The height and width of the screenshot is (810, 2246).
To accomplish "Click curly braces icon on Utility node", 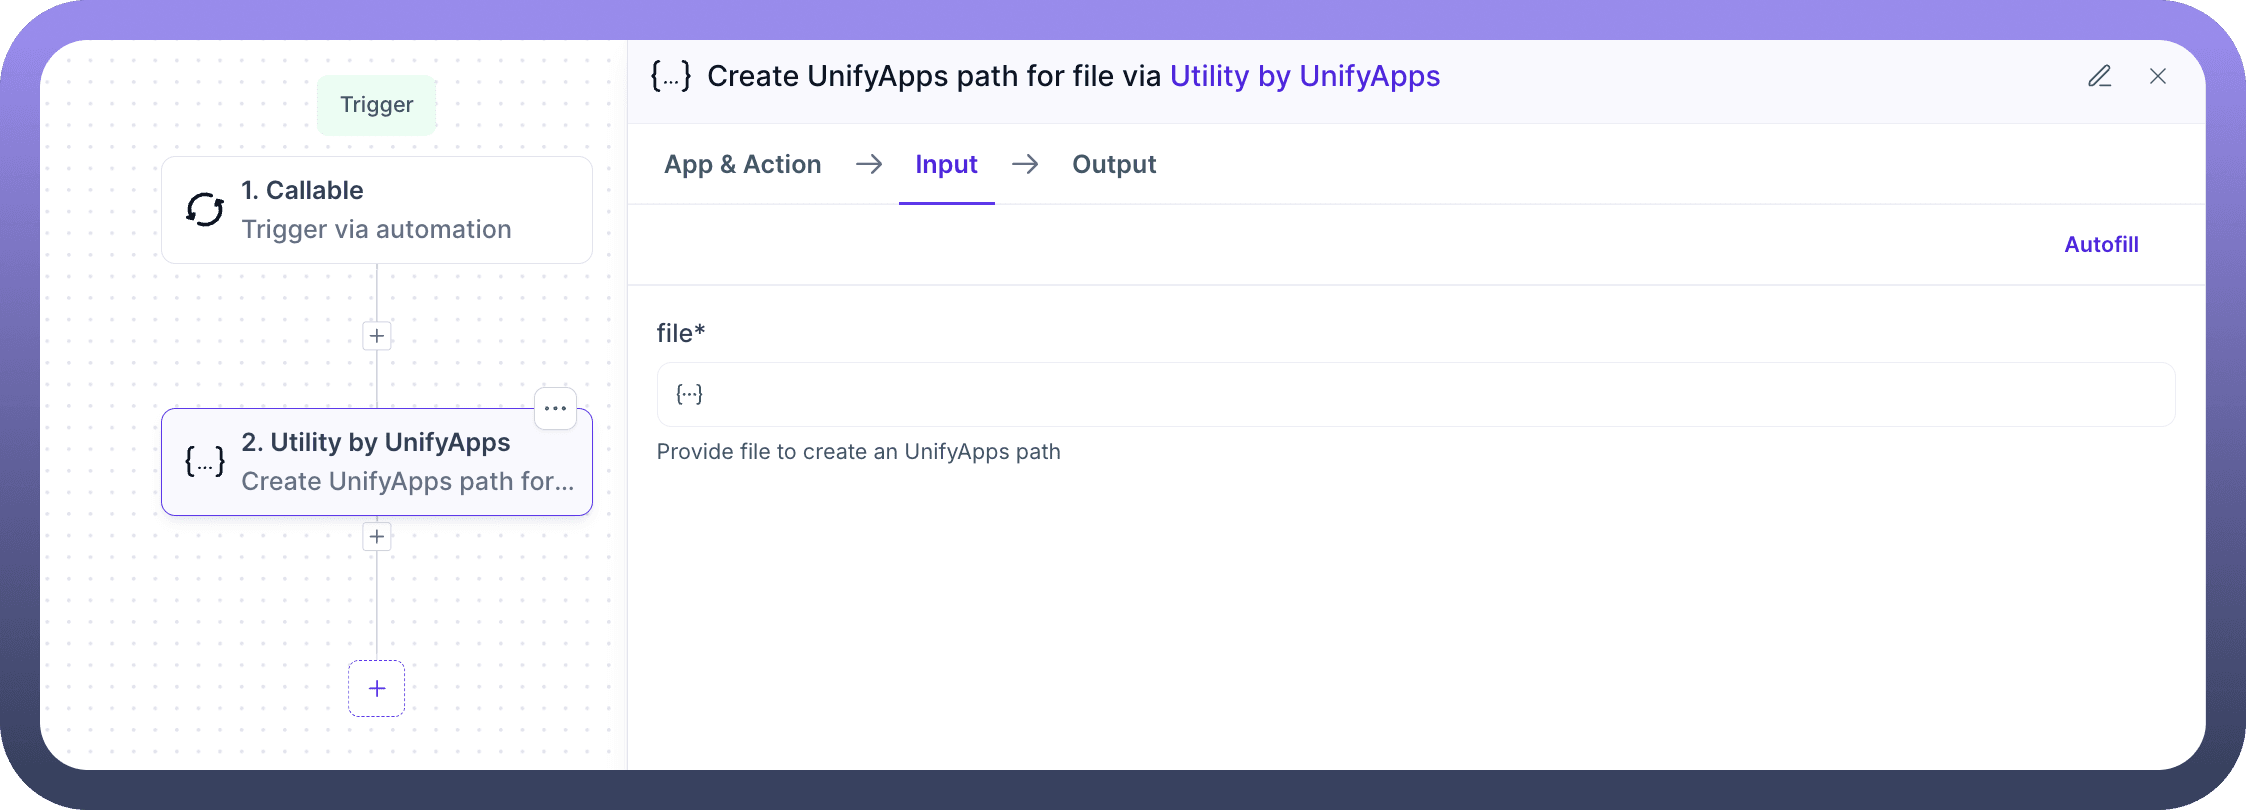I will pos(205,461).
